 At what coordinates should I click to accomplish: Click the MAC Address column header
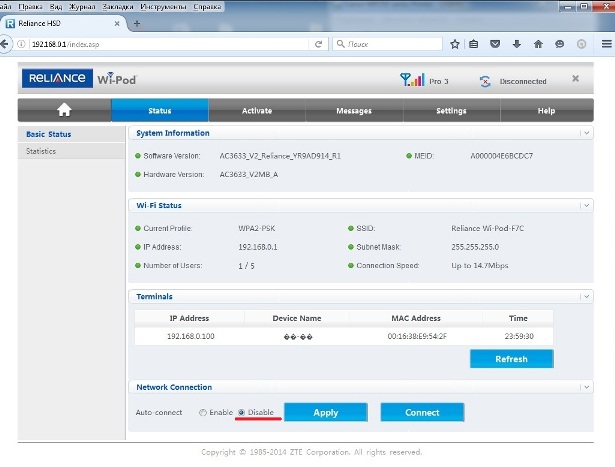point(416,318)
